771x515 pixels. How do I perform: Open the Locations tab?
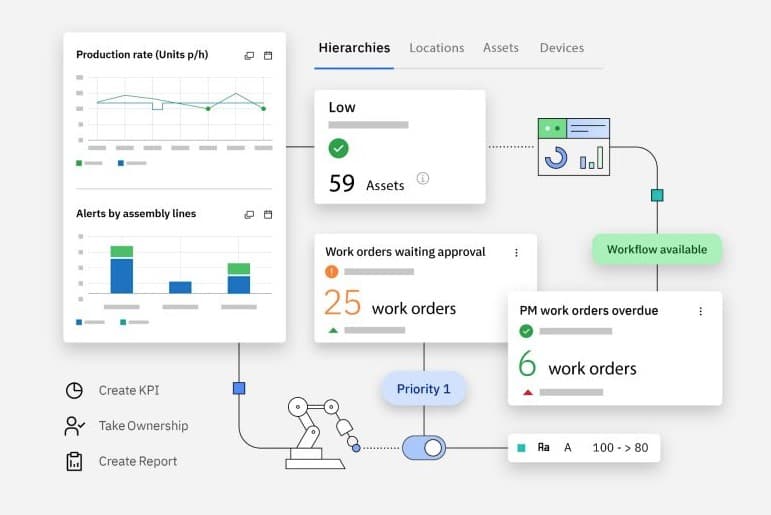[x=437, y=48]
